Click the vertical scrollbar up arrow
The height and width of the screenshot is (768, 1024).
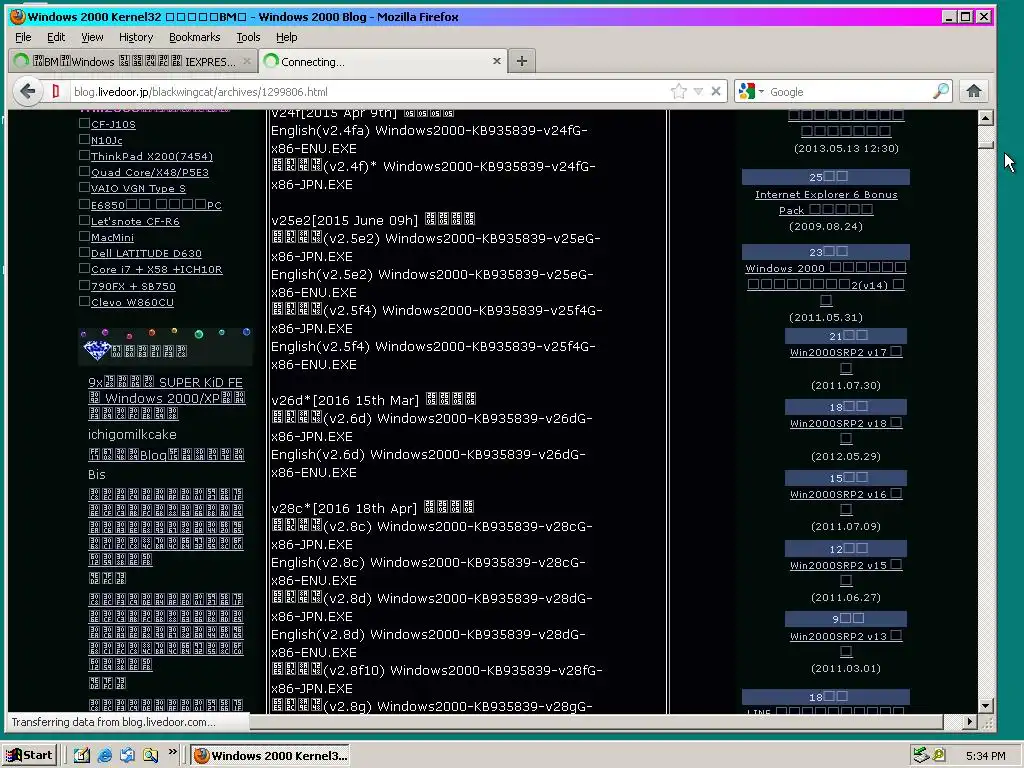coord(985,118)
